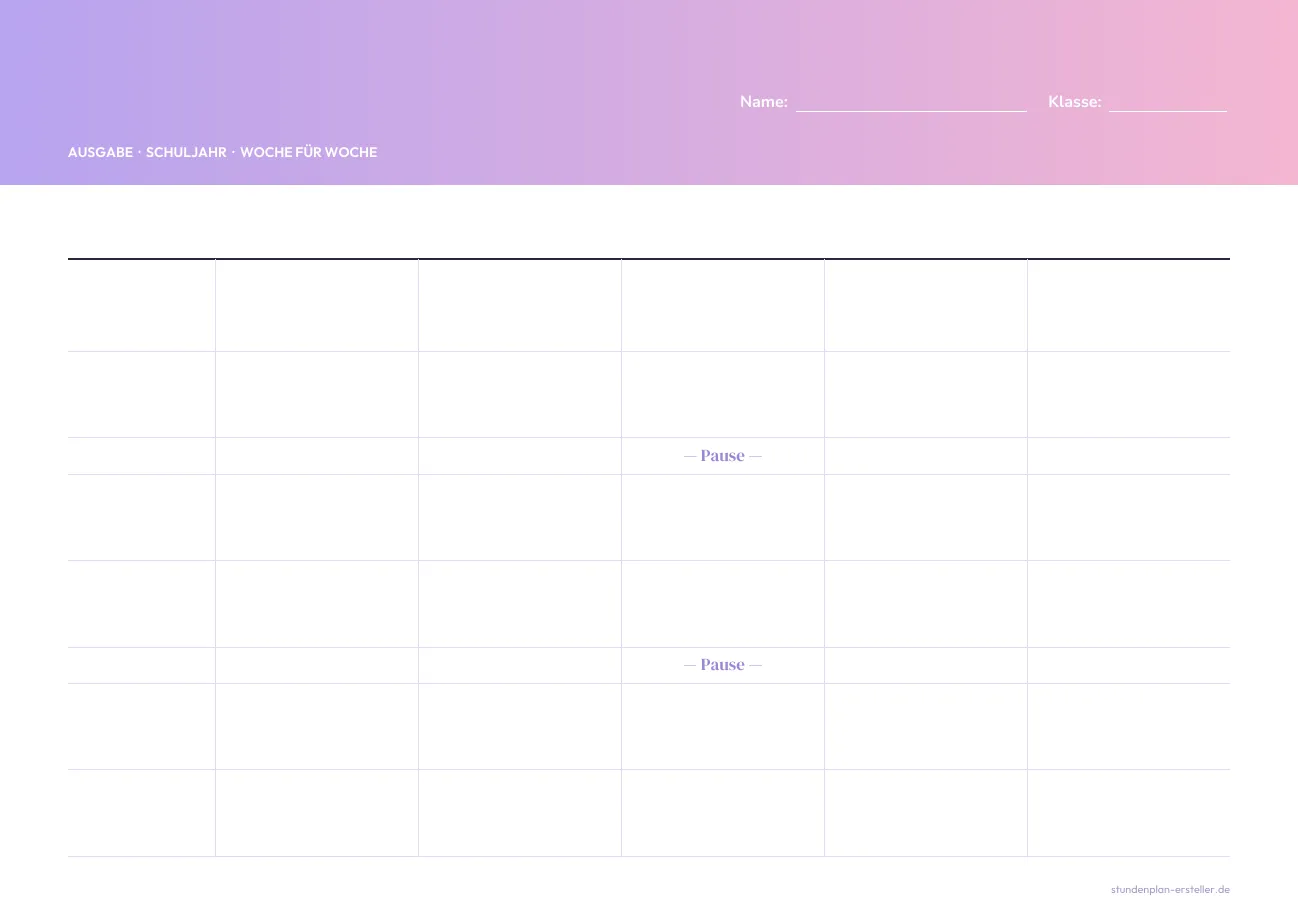Screen dimensions: 1298x918
Task: Select 'AUSGABE · SCHULJAHR · WOCHE FÜR WOCHE' subtitle
Action: coord(222,153)
